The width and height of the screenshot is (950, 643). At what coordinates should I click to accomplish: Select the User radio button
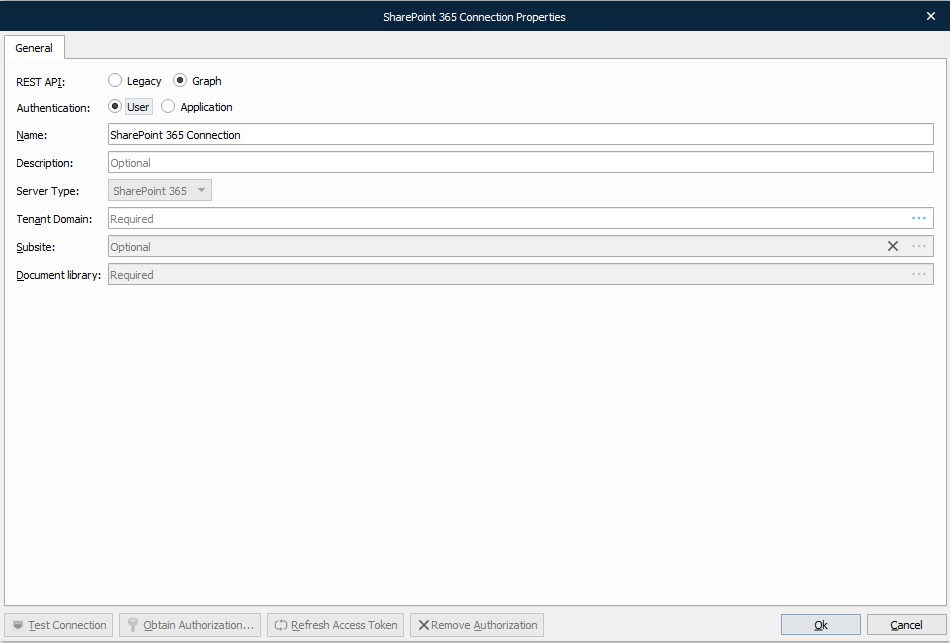point(115,106)
